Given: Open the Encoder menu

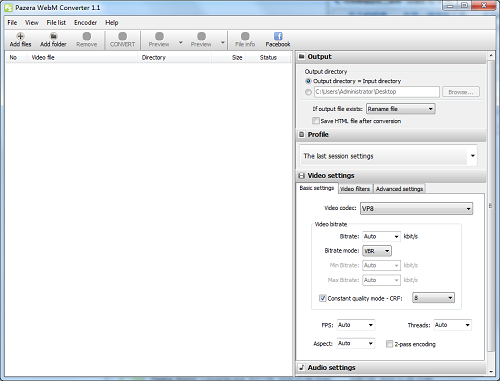Looking at the screenshot, I should pyautogui.click(x=85, y=23).
